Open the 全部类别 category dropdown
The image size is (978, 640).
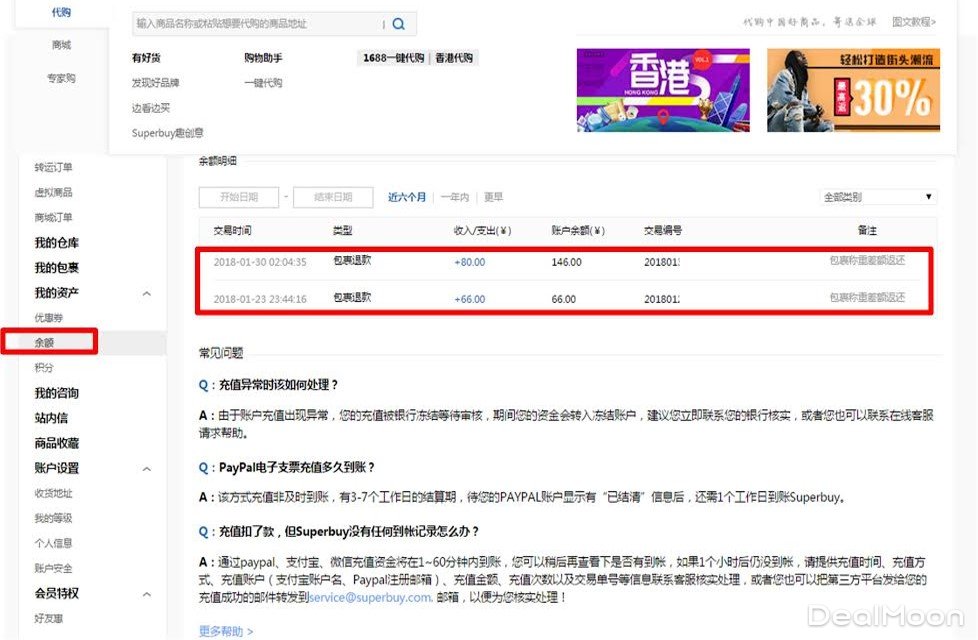click(x=877, y=197)
